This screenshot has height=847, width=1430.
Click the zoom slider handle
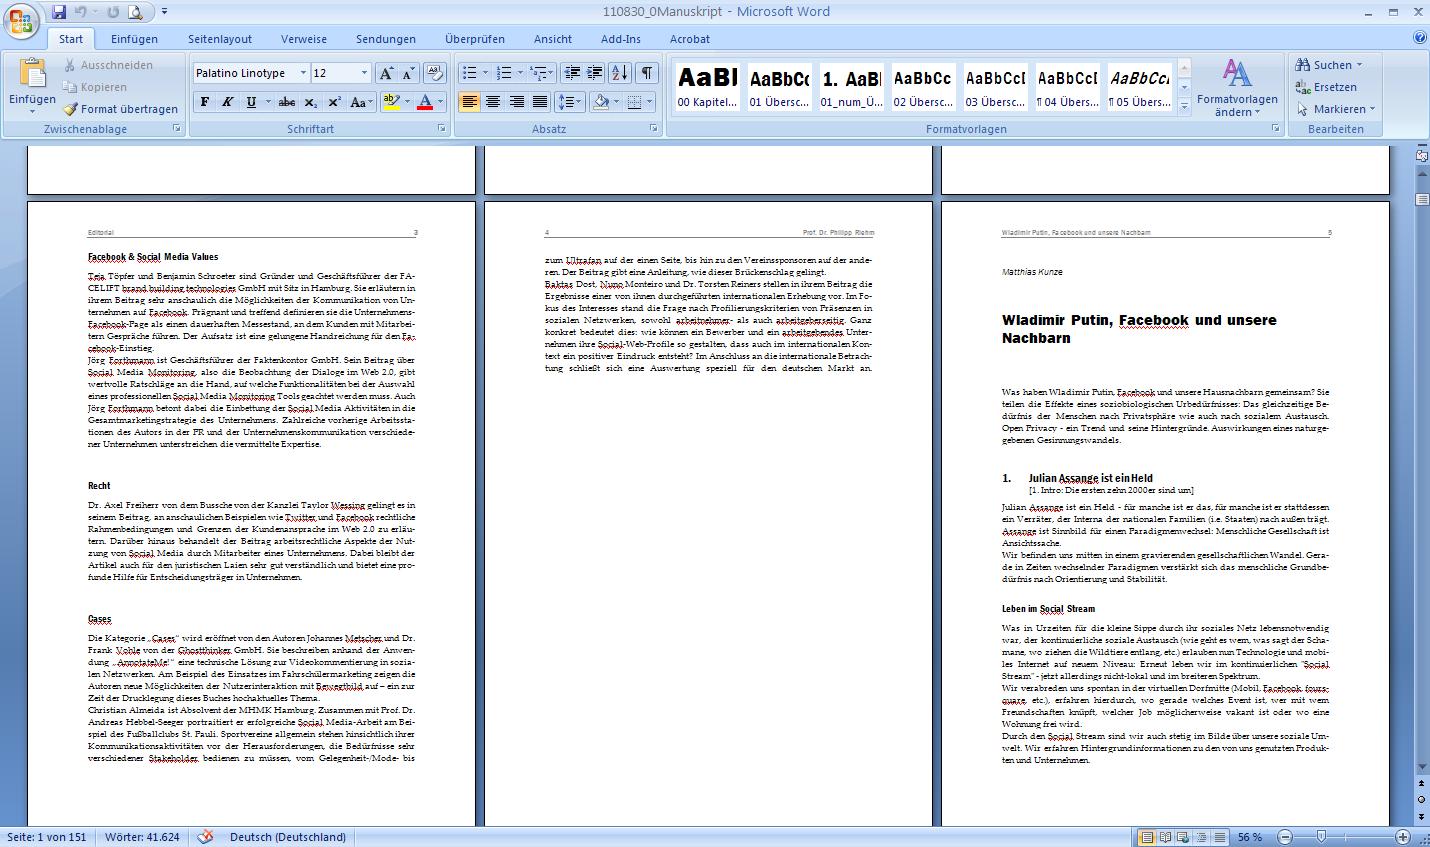pyautogui.click(x=1321, y=836)
